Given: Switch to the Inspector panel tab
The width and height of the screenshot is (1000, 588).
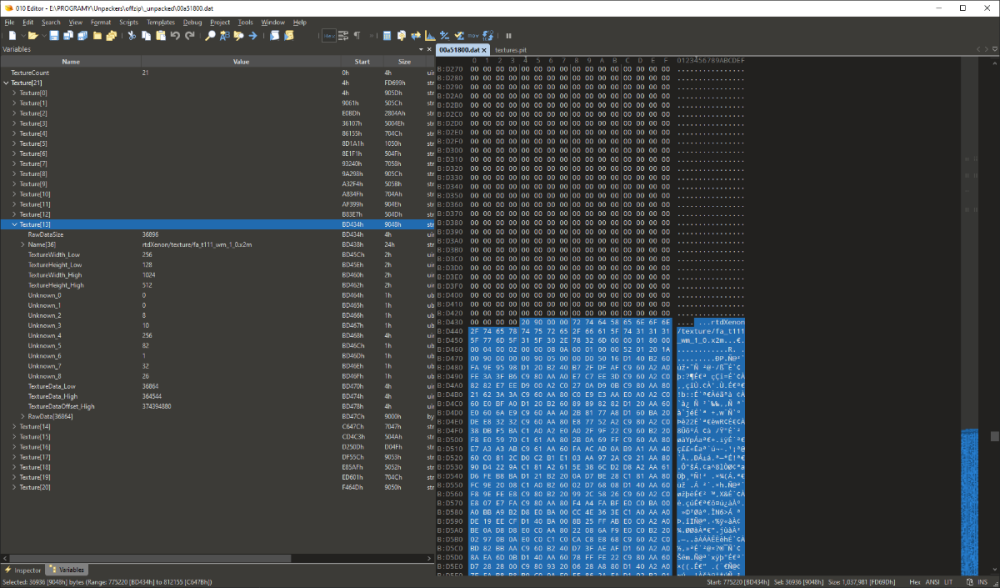Looking at the screenshot, I should tap(26, 569).
